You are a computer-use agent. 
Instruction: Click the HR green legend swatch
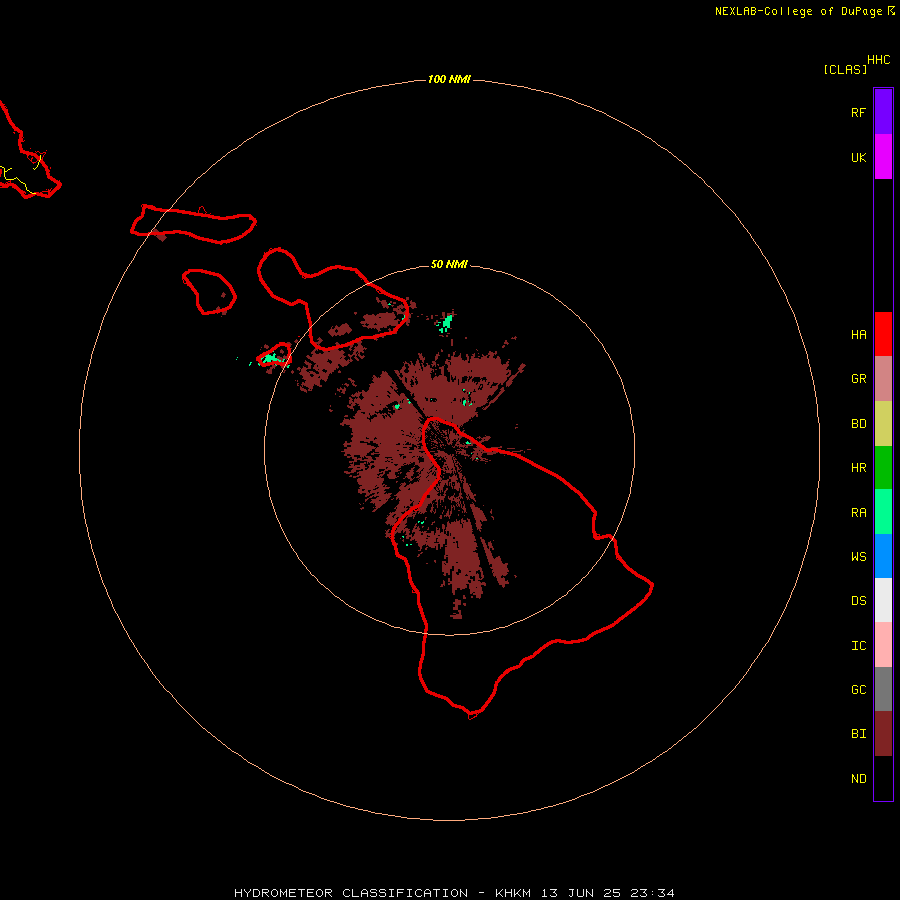(x=883, y=467)
